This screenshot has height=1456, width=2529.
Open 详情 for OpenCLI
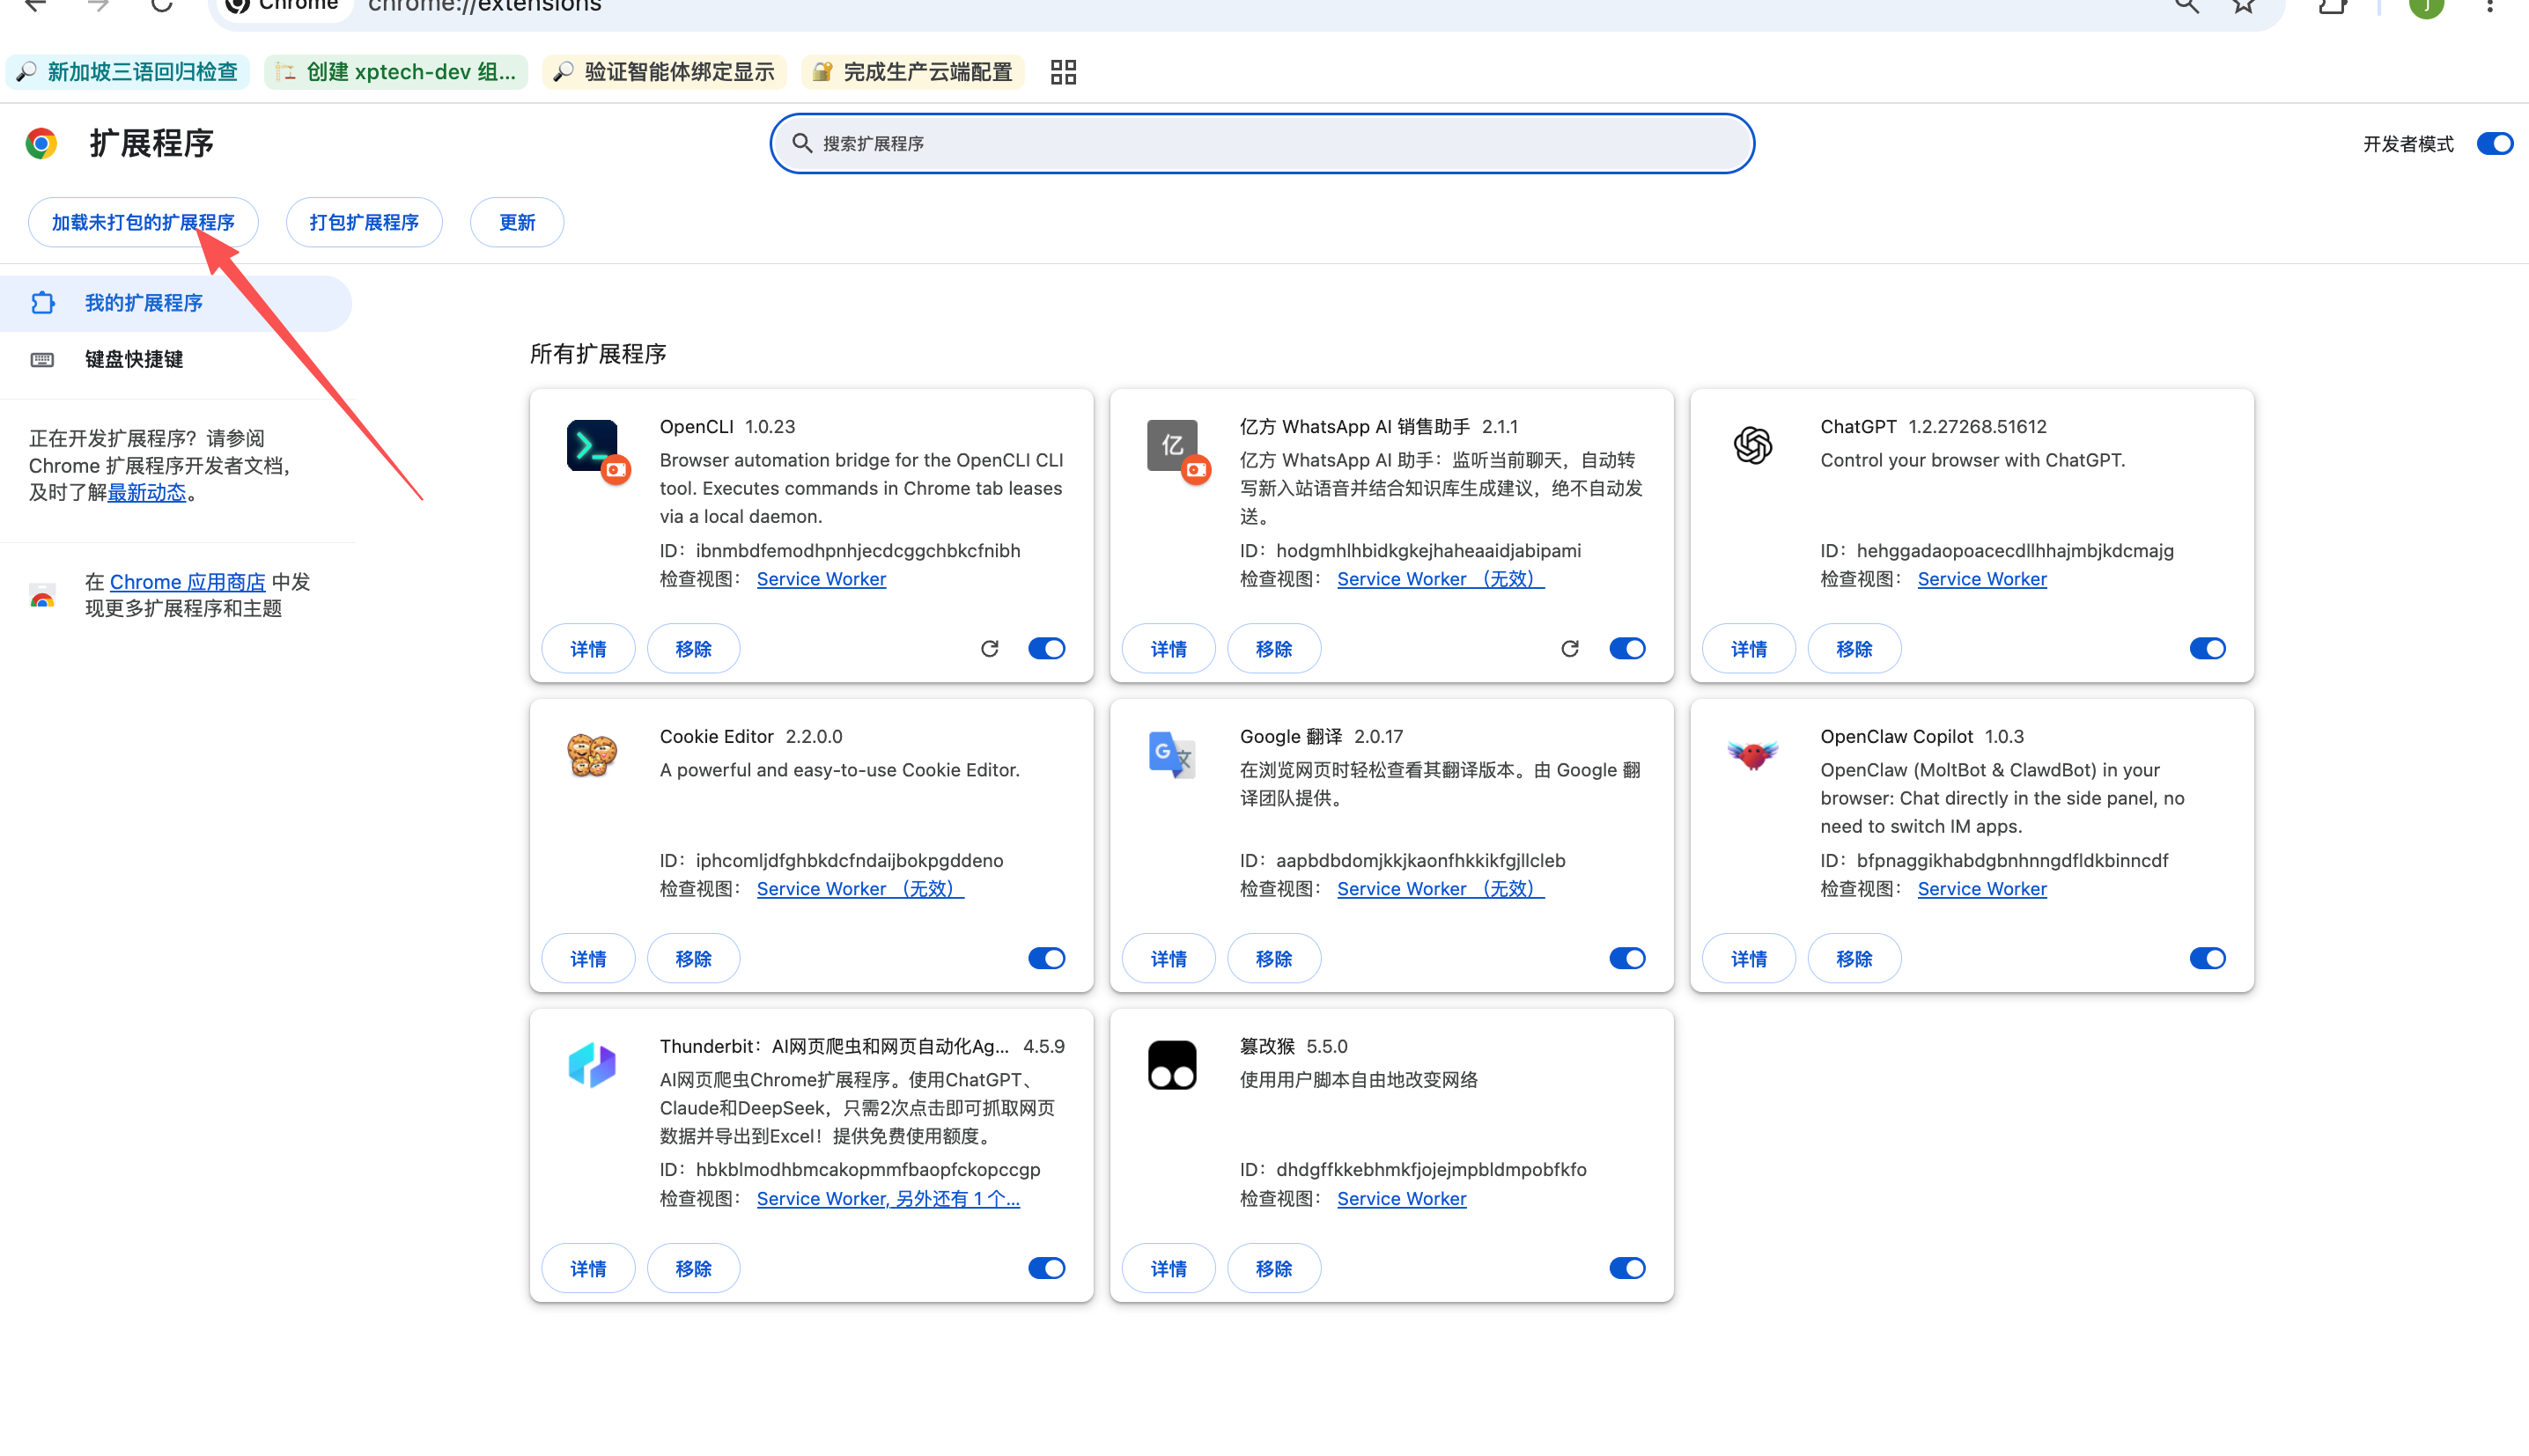tap(588, 649)
